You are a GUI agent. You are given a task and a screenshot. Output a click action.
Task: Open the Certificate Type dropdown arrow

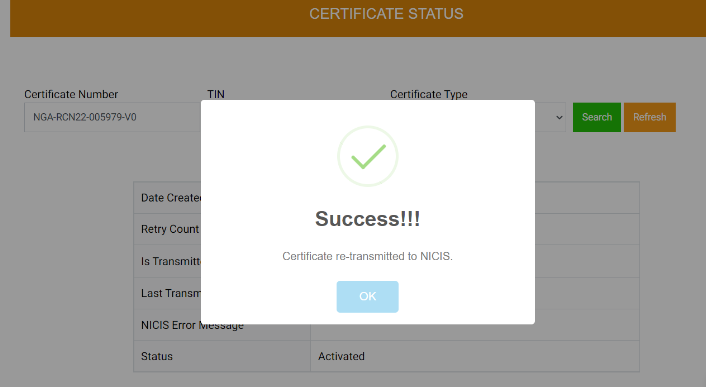[559, 117]
